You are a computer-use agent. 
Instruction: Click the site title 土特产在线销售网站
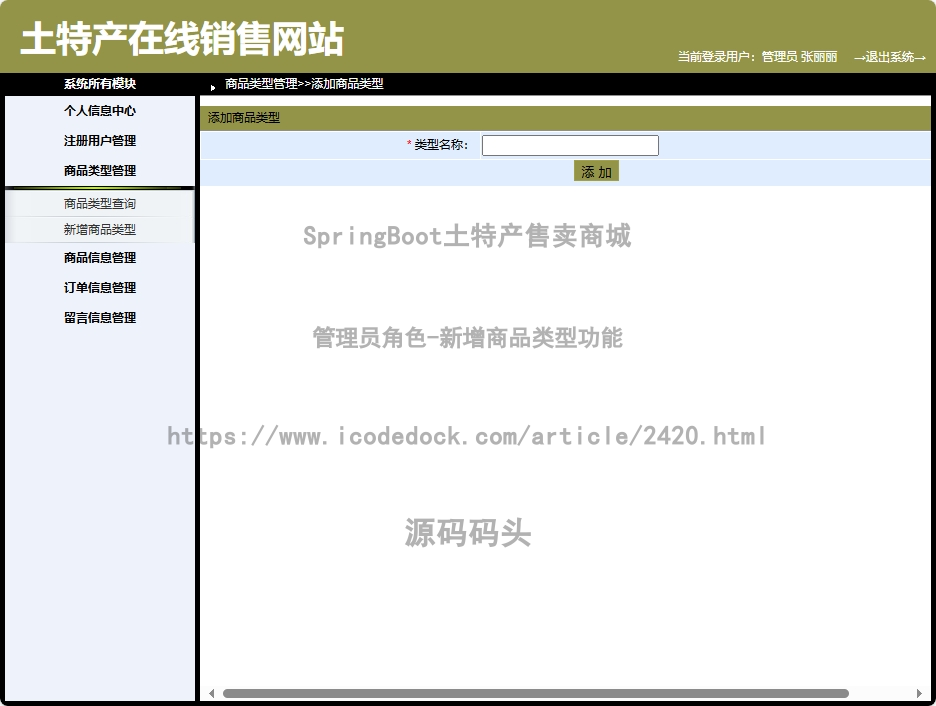pos(182,39)
